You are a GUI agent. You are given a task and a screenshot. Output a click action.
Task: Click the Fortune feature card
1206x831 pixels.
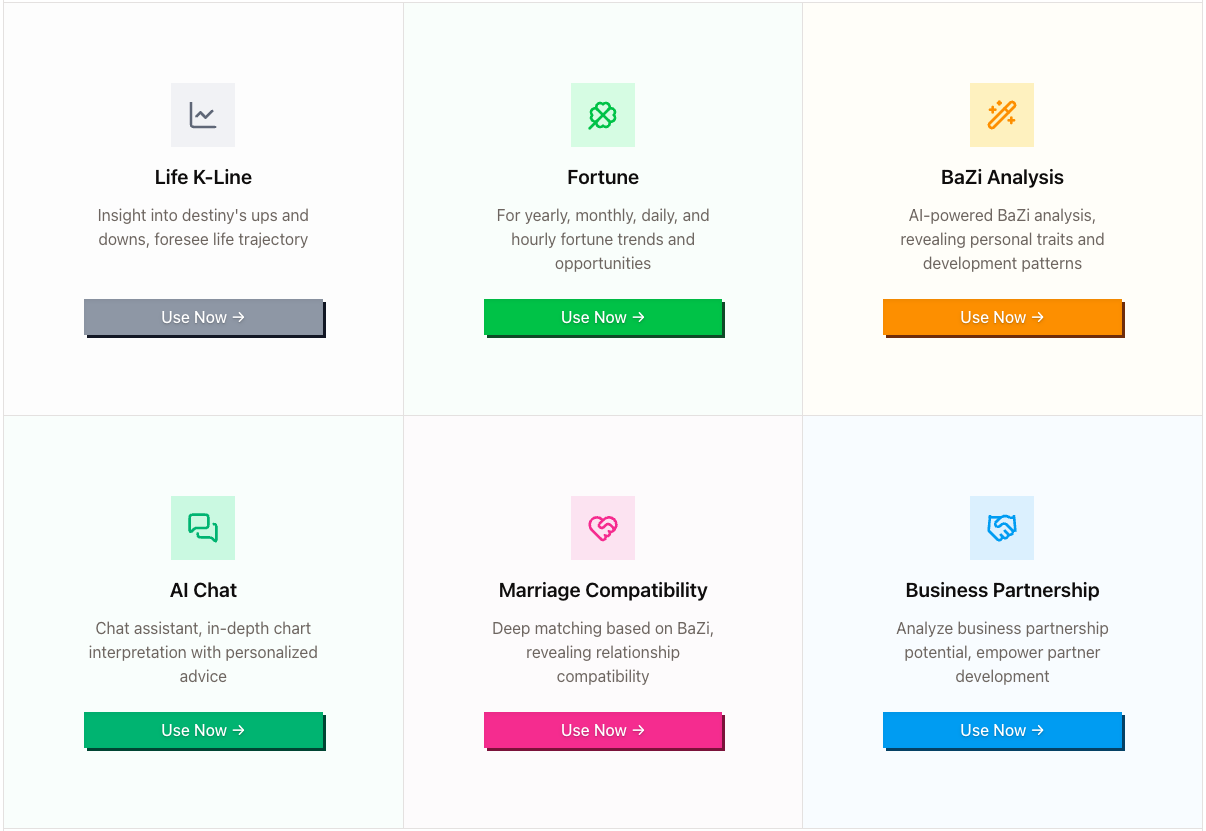(603, 208)
